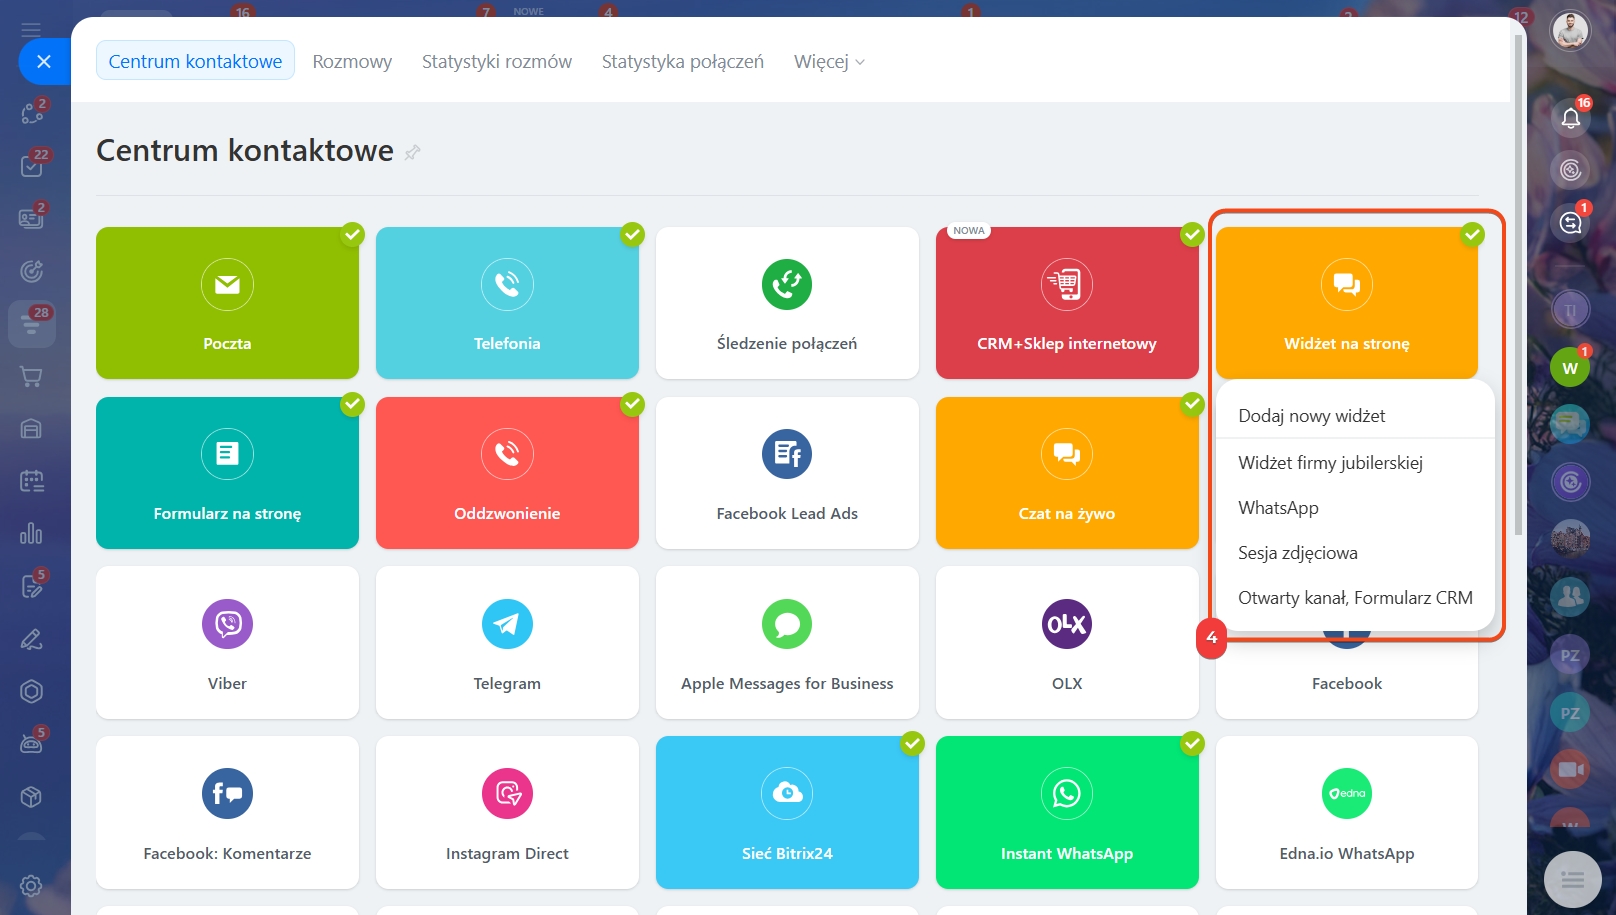
Task: Open sidebar target goal icon
Action: click(31, 271)
